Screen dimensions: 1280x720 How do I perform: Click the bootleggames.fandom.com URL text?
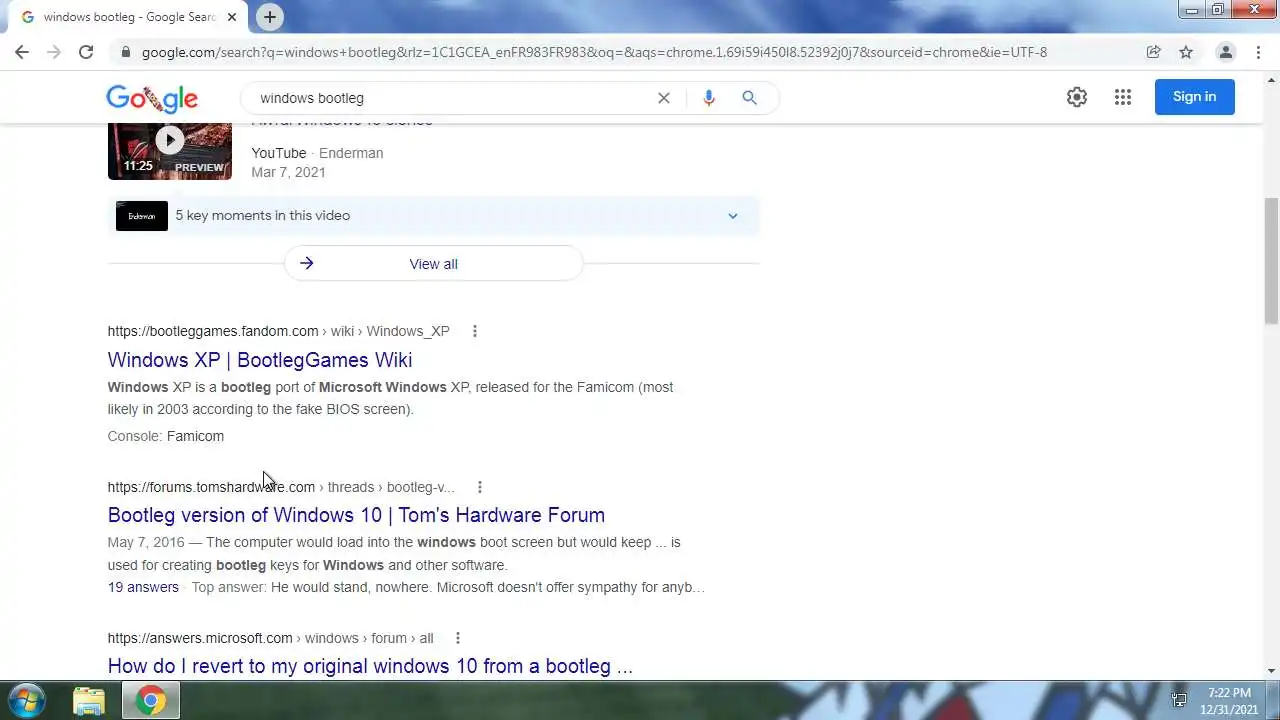click(213, 331)
